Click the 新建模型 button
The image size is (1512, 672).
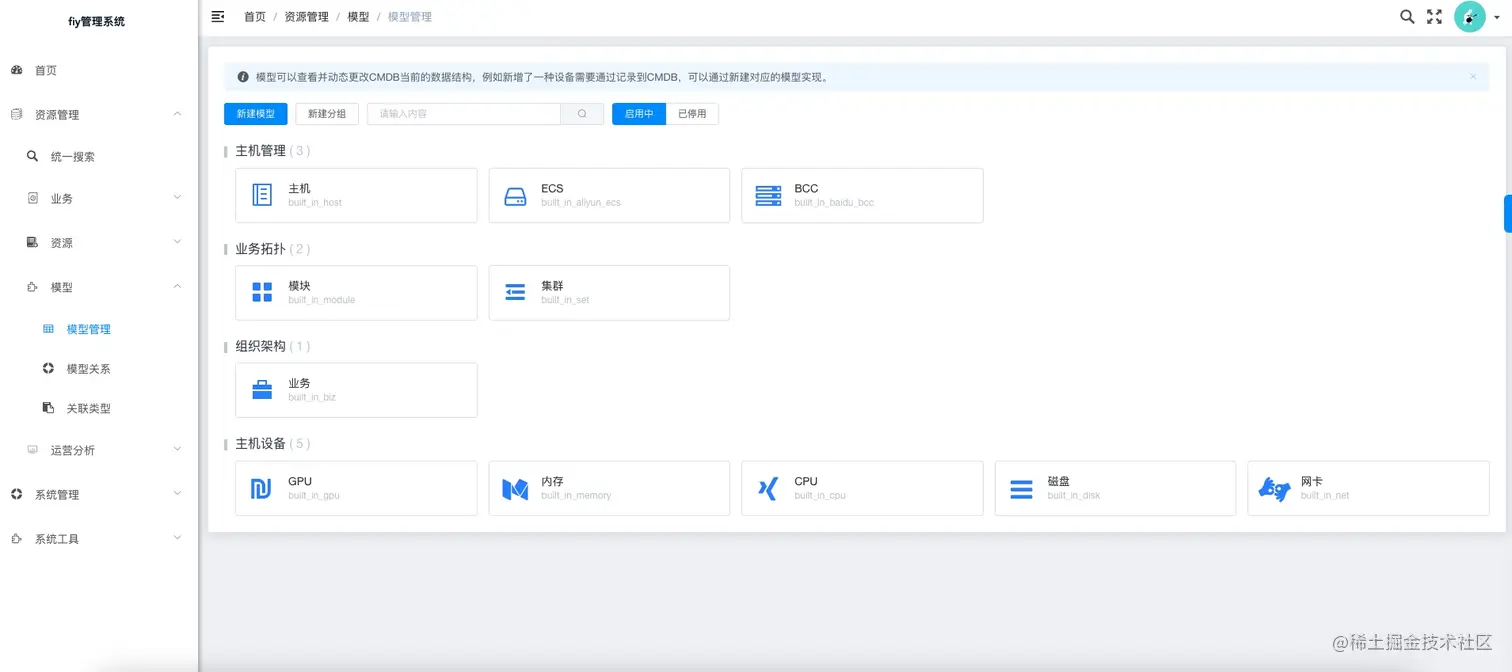click(x=256, y=114)
